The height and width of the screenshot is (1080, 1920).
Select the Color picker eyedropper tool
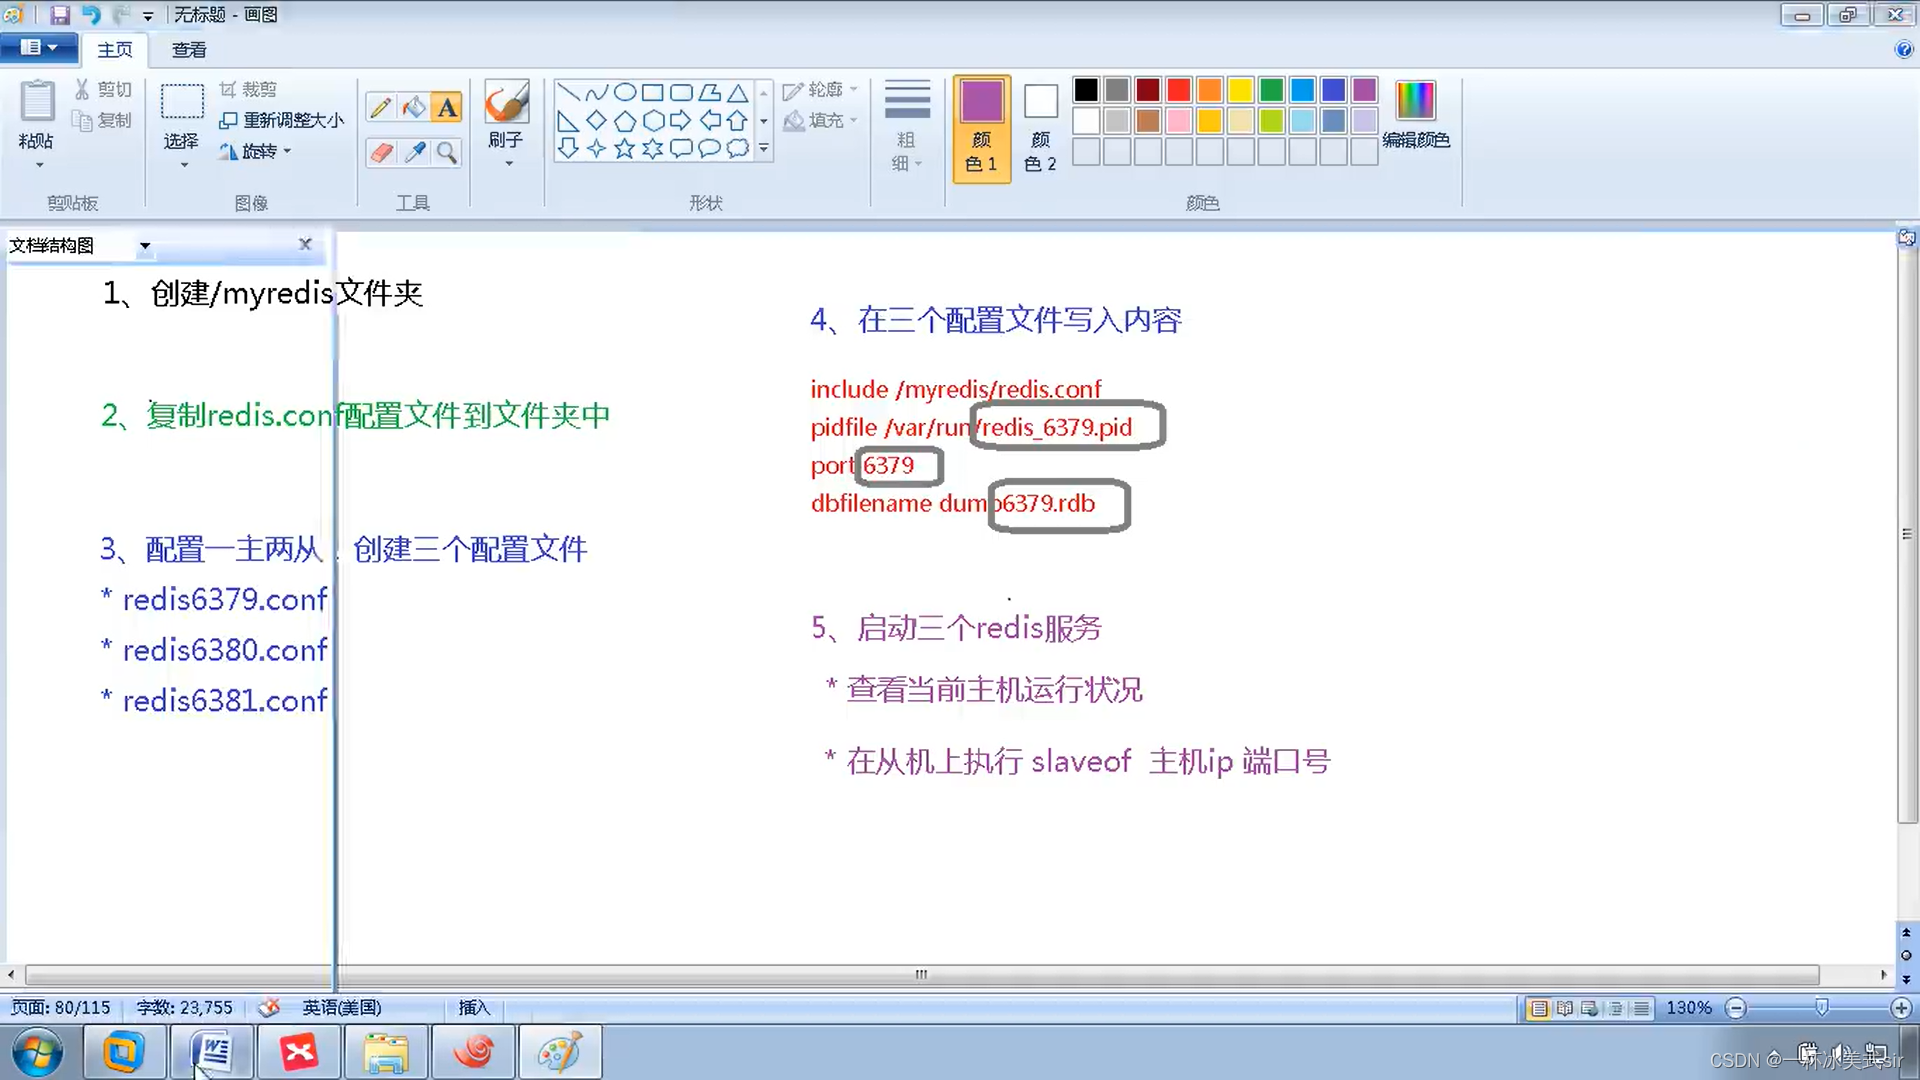click(x=414, y=152)
